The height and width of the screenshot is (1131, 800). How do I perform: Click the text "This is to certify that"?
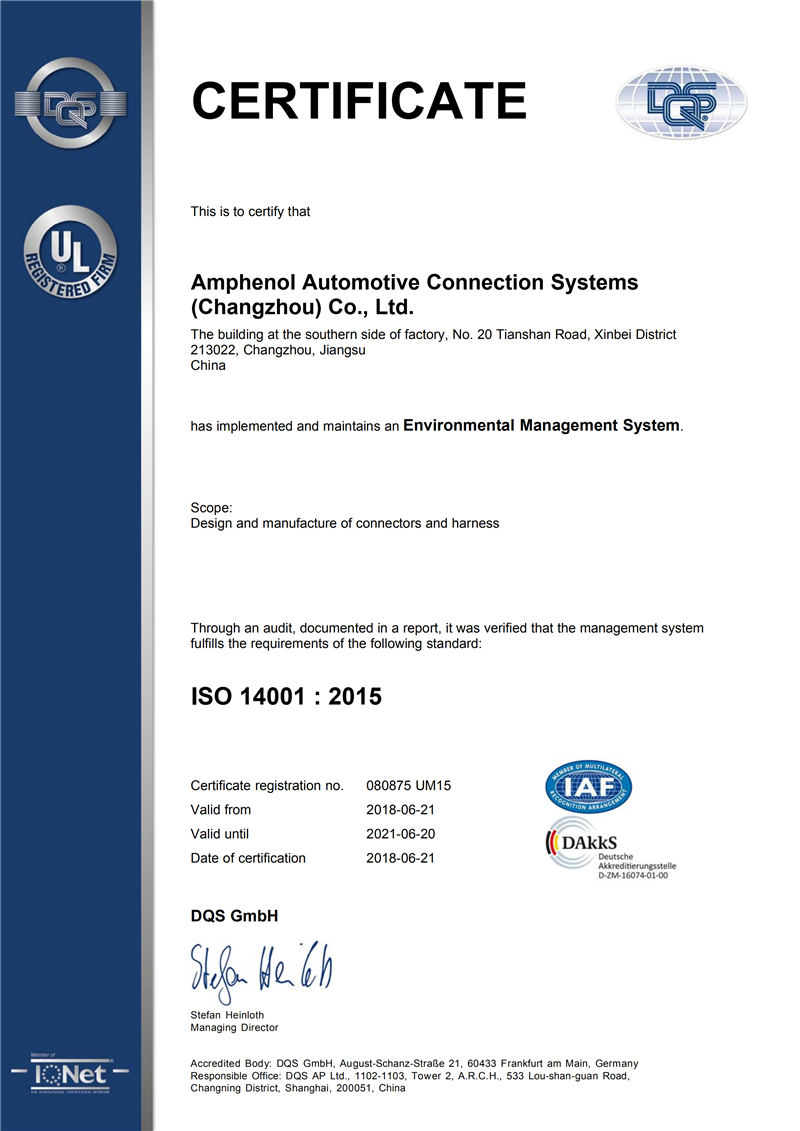(250, 211)
